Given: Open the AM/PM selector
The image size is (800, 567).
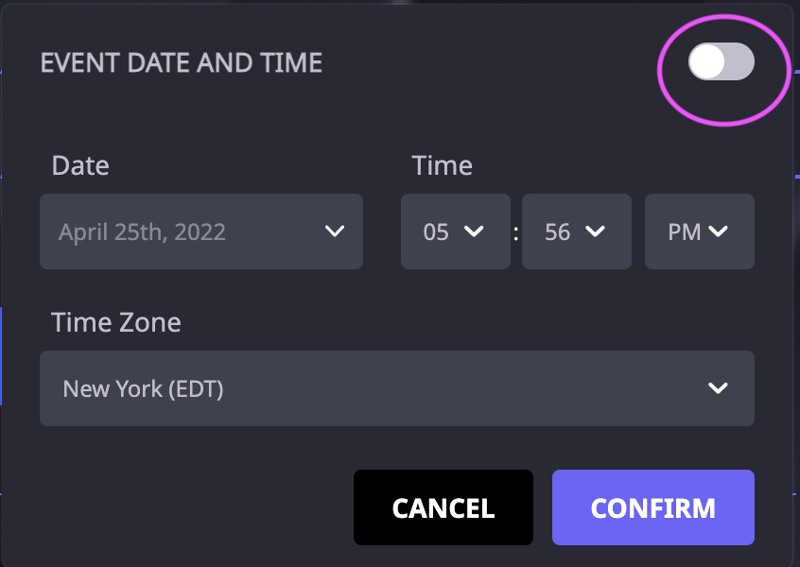Looking at the screenshot, I should [699, 232].
